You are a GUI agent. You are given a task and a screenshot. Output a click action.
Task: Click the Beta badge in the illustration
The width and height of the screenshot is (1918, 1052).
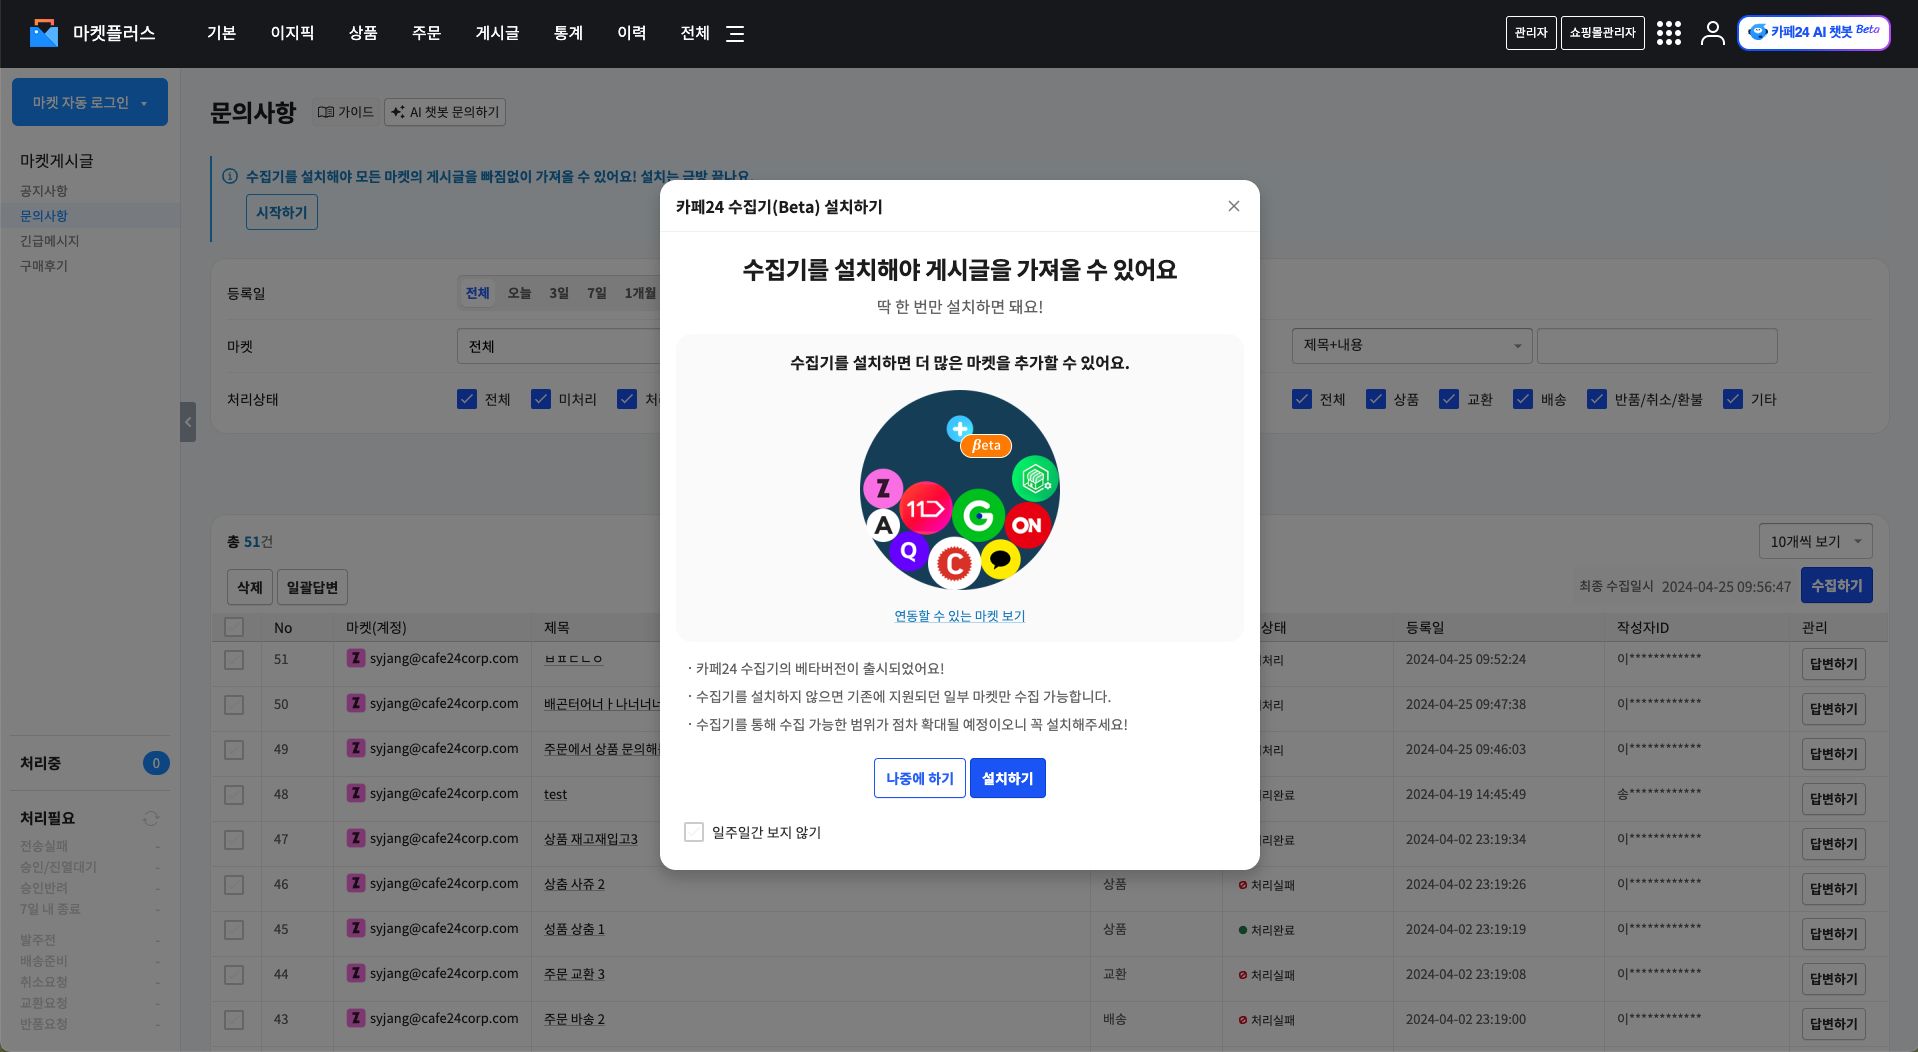[x=986, y=446]
